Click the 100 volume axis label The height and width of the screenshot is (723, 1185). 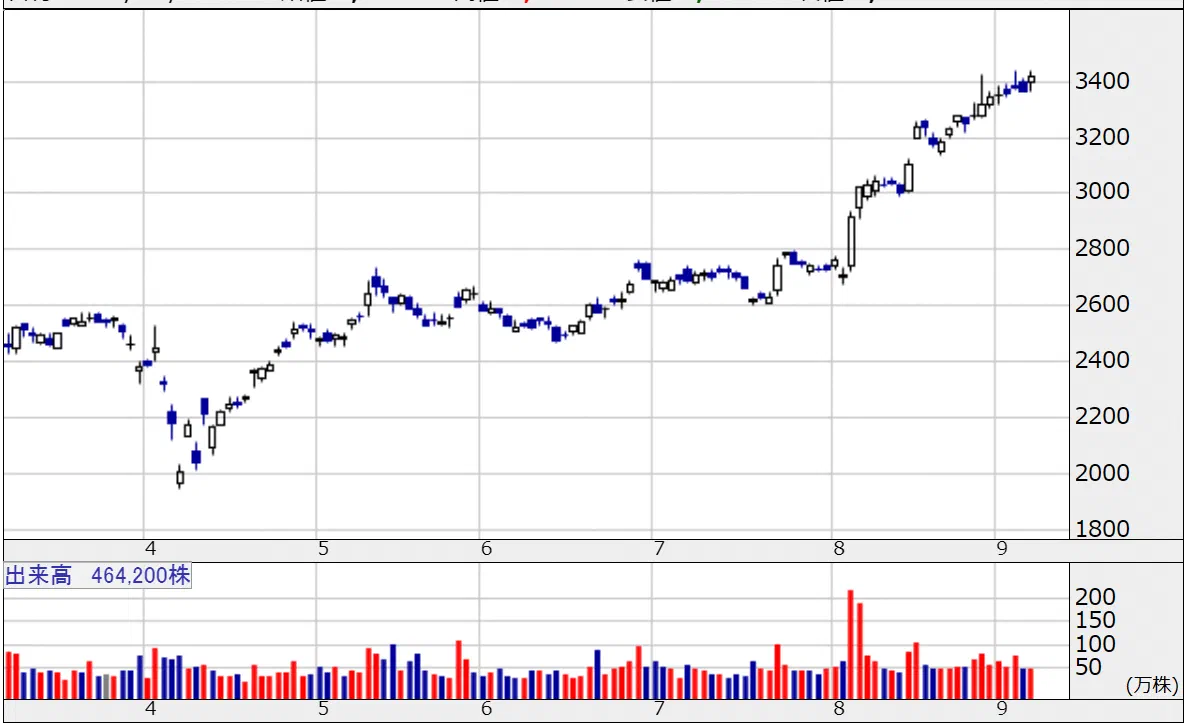coord(1095,644)
